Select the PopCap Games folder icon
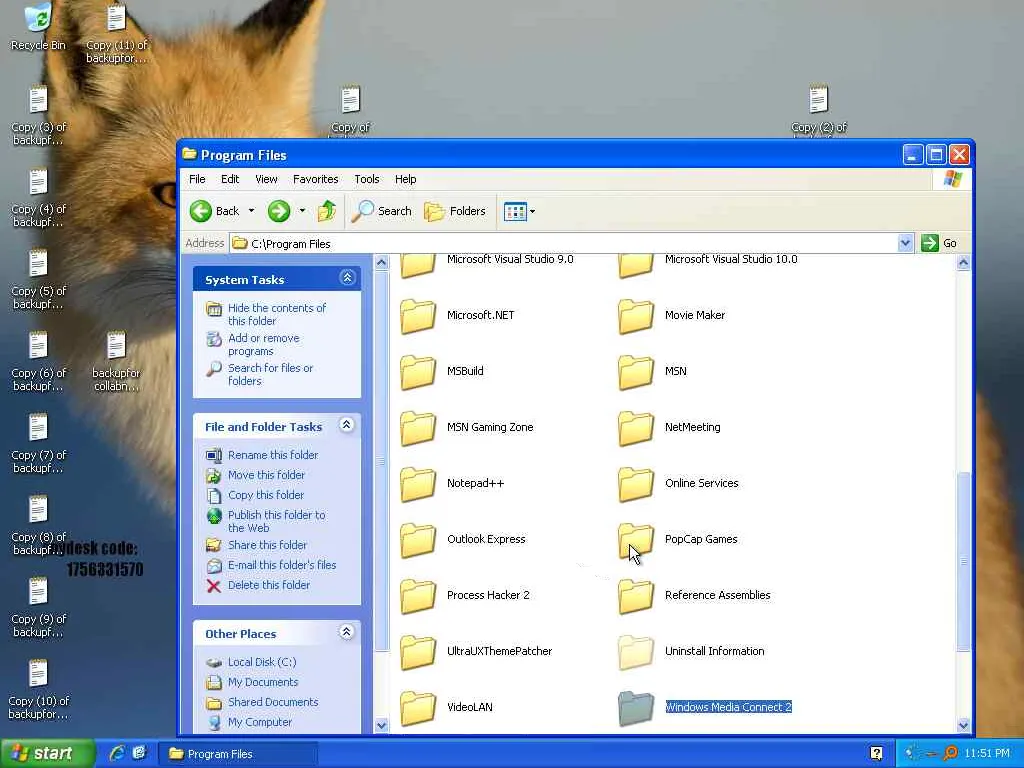The height and width of the screenshot is (768, 1024). (x=635, y=541)
